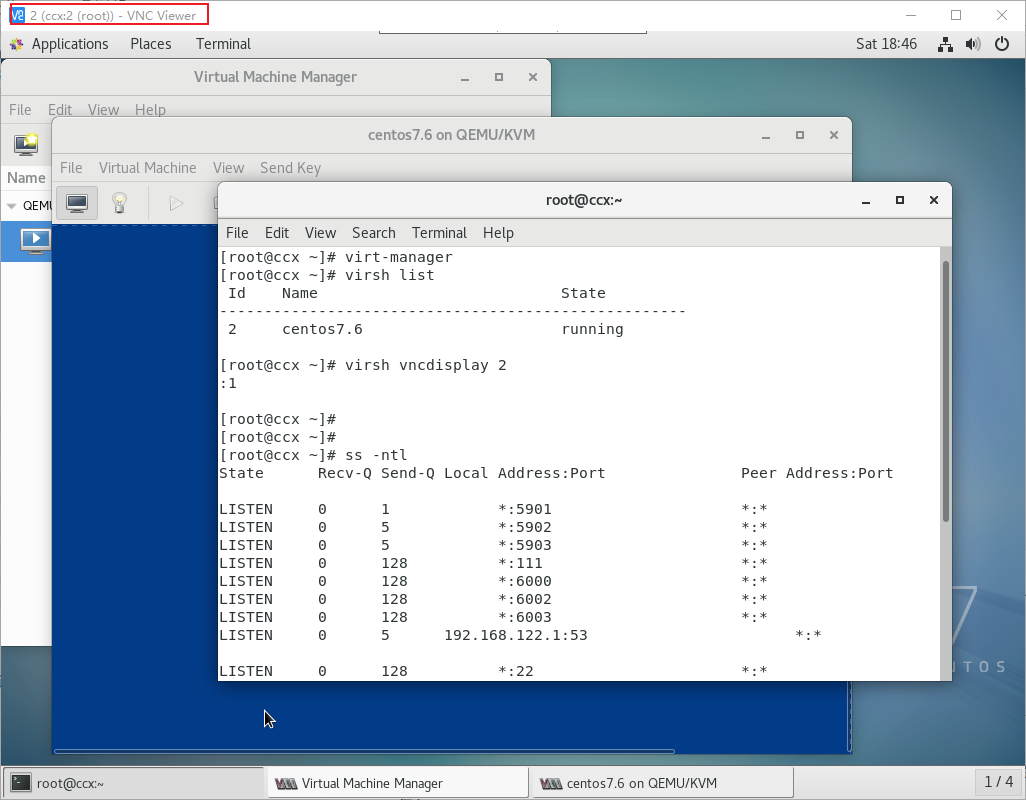The width and height of the screenshot is (1026, 800).
Task: Collapse the QEMU/KVM connection tree
Action: (10, 205)
